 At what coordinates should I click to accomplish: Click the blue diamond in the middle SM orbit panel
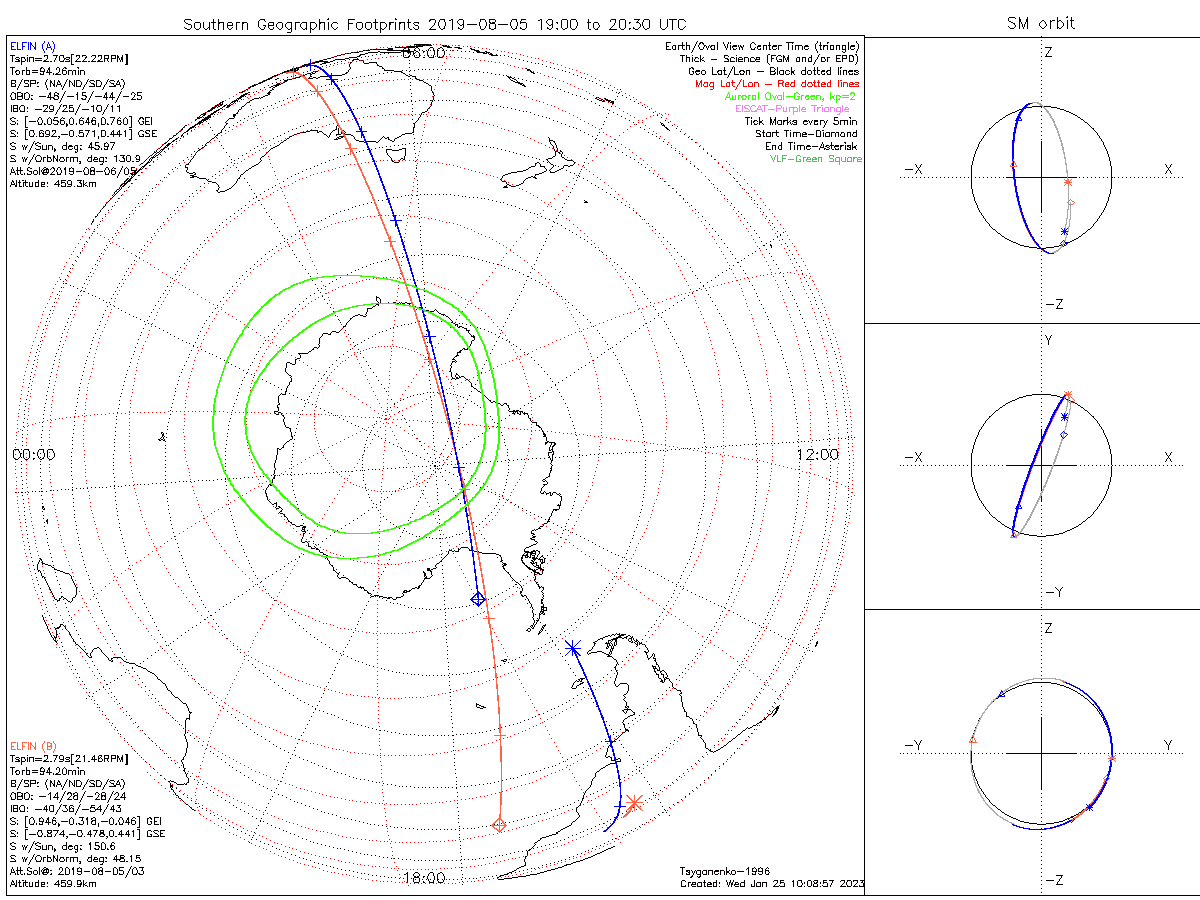click(1065, 436)
